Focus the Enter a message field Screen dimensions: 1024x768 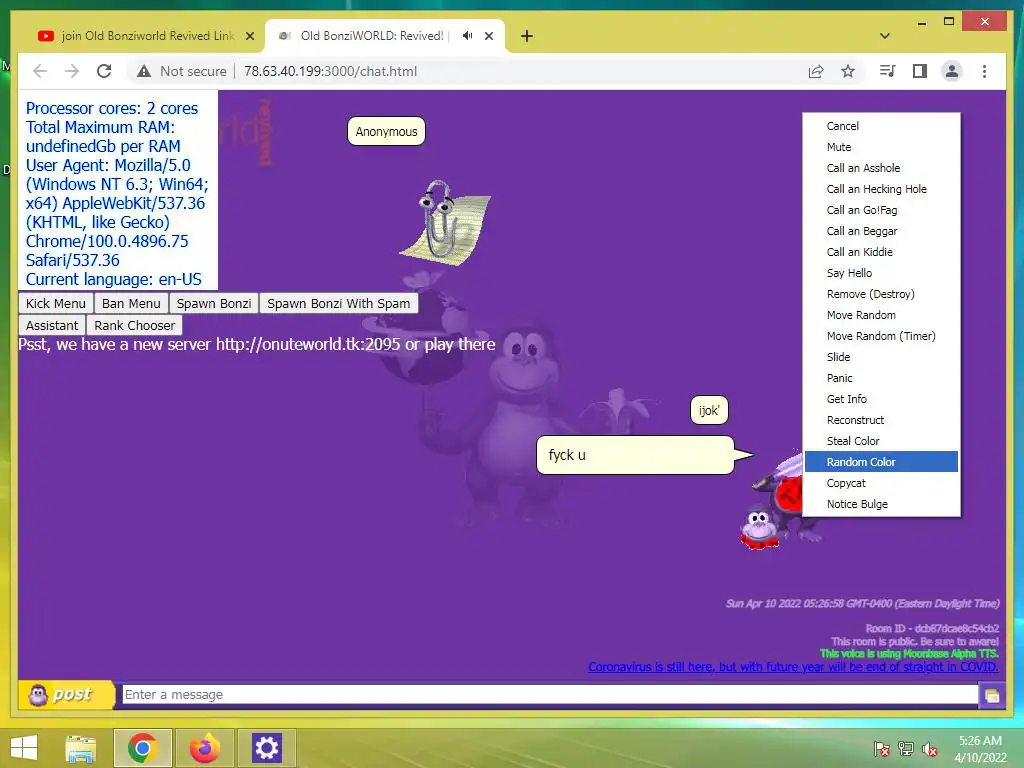550,694
